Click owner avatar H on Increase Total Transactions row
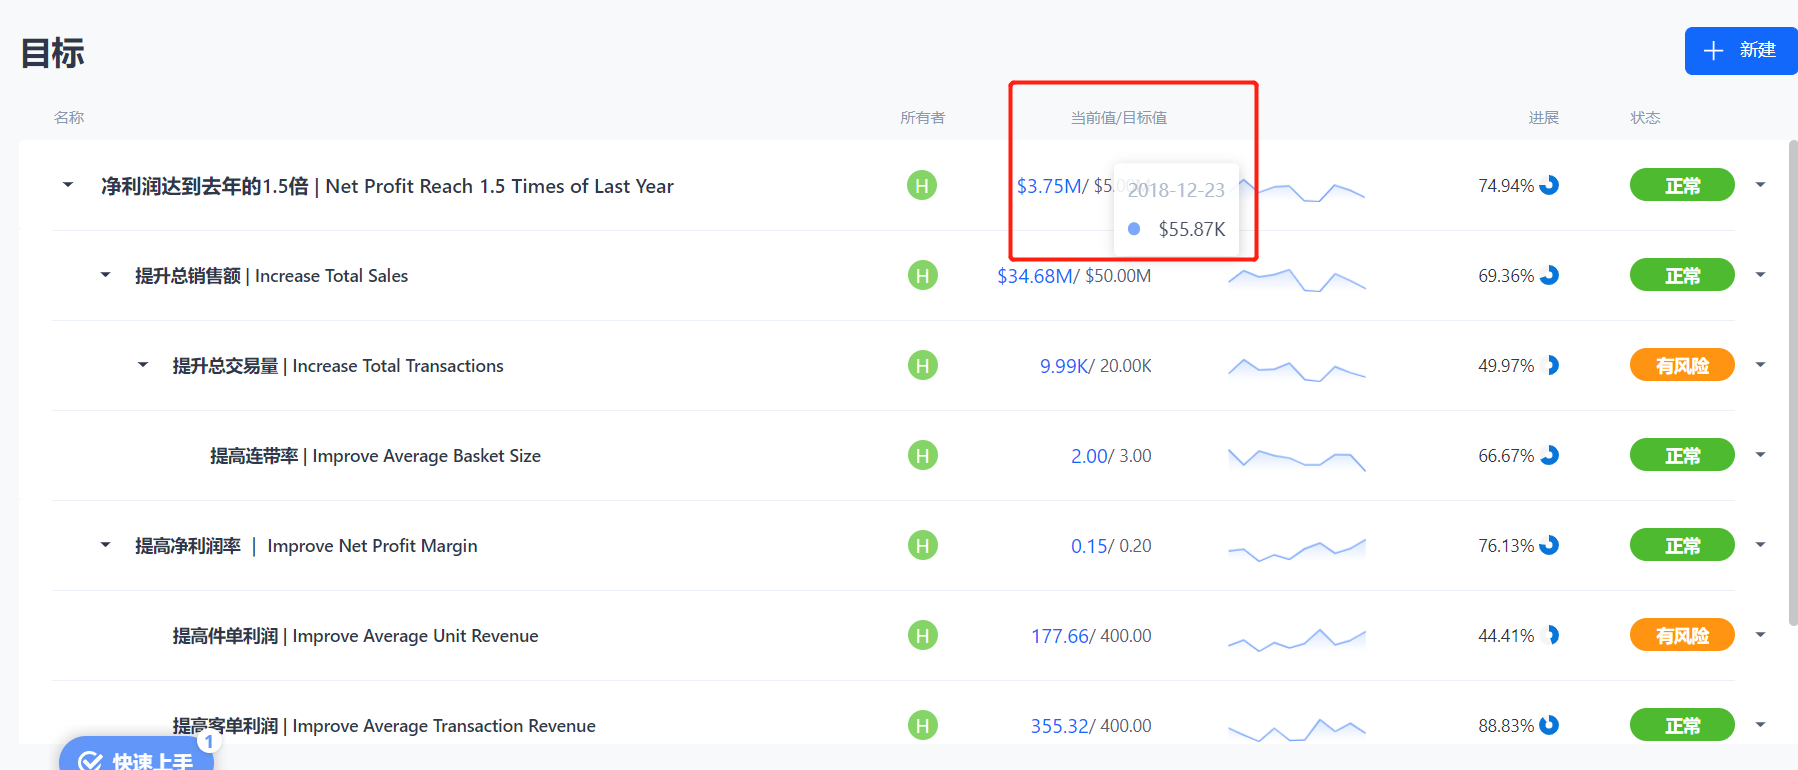1798x770 pixels. pyautogui.click(x=922, y=365)
